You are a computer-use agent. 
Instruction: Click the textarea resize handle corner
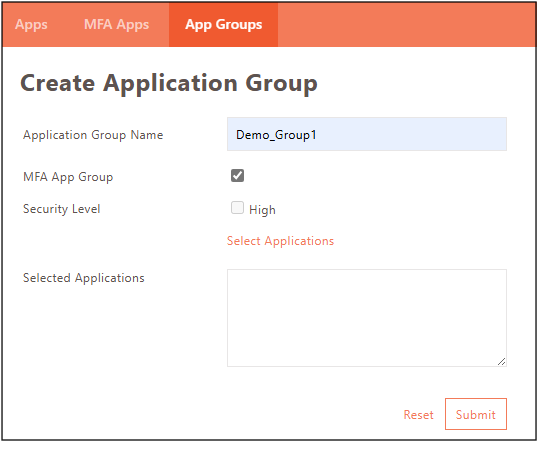click(x=502, y=362)
